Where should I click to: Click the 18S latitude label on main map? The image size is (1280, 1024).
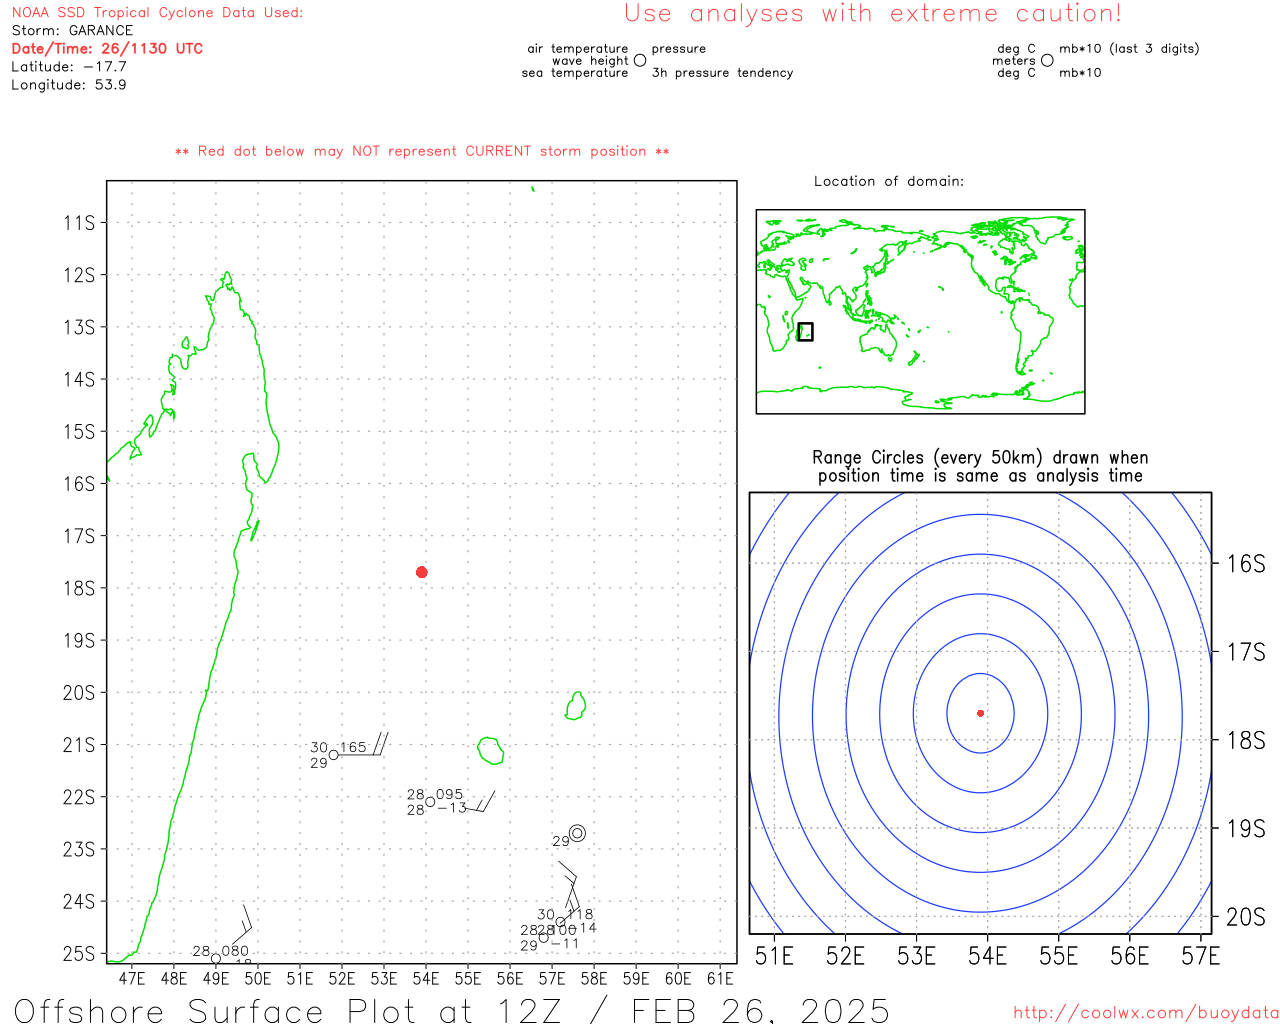(x=79, y=588)
